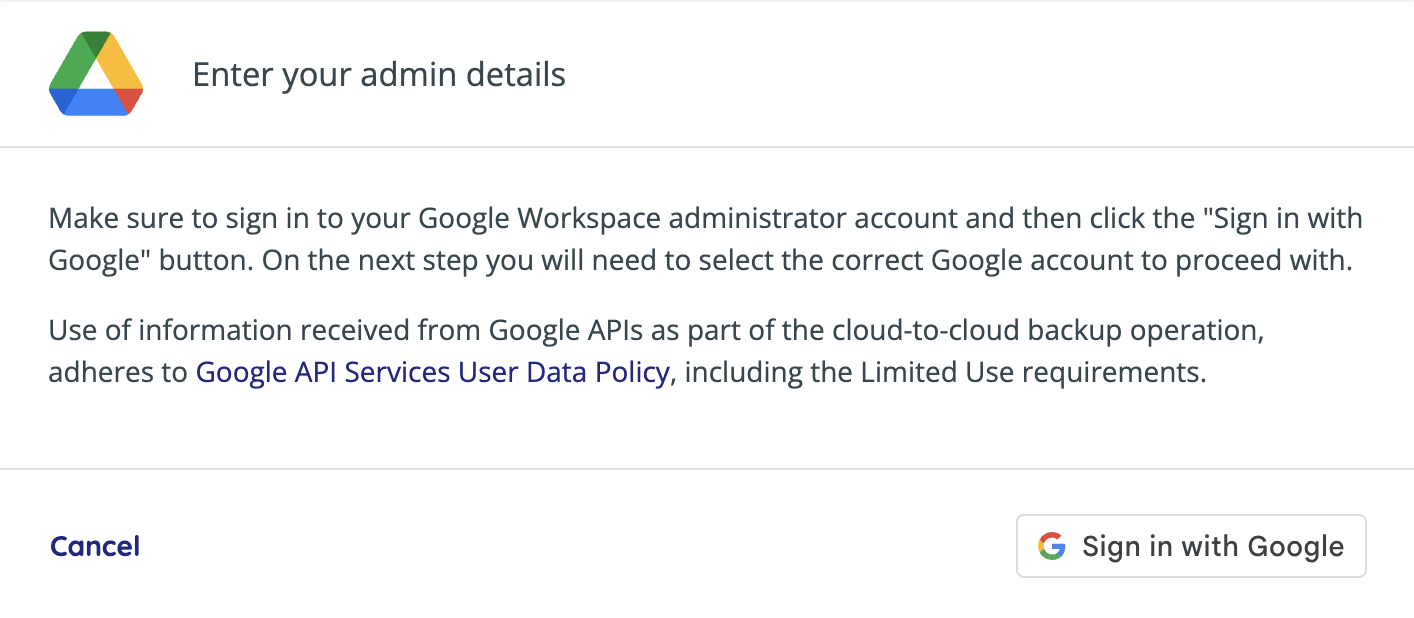The height and width of the screenshot is (618, 1414).
Task: Click the Google Drive logo icon
Action: [x=96, y=74]
